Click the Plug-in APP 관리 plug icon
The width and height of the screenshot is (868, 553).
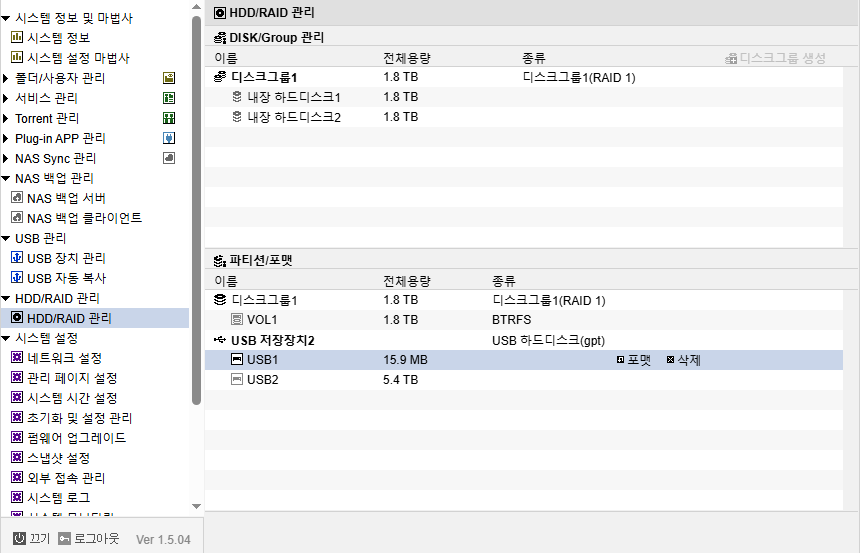click(169, 138)
